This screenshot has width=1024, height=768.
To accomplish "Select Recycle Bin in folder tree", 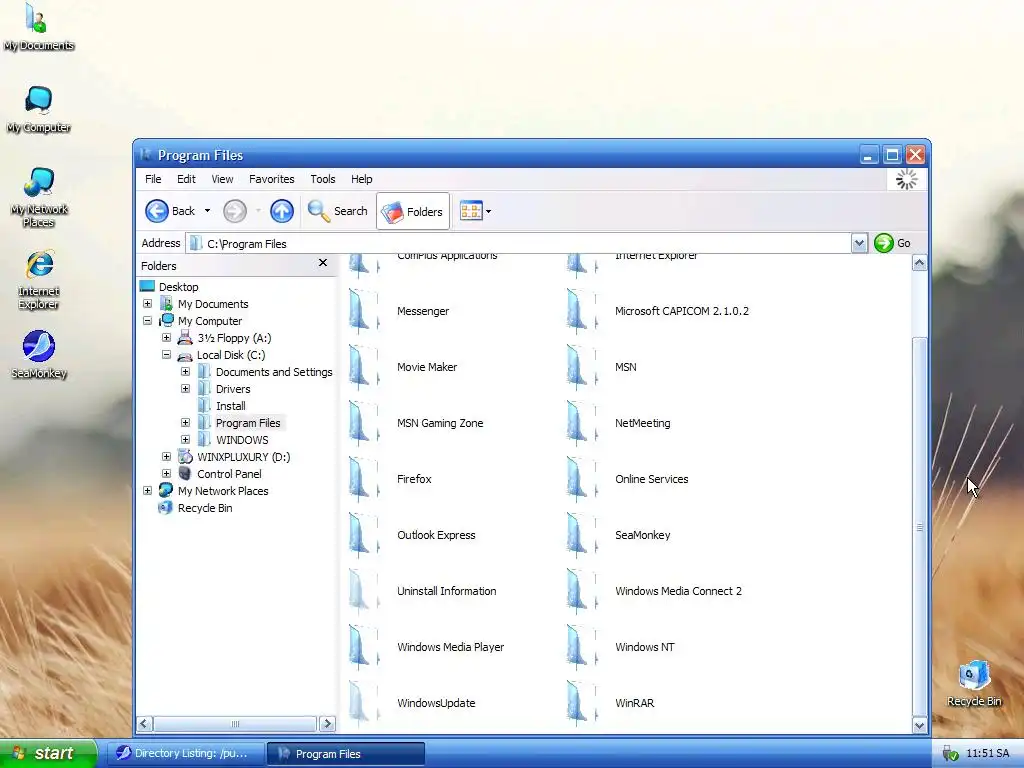I will [204, 507].
